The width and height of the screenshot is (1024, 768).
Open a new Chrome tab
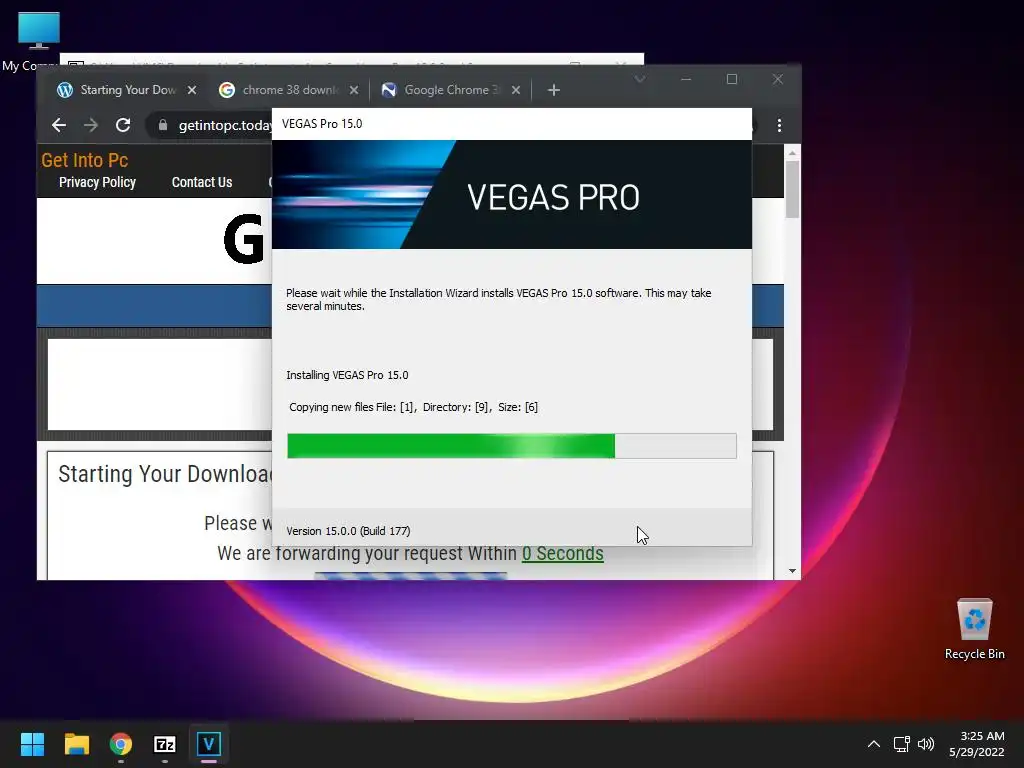click(554, 90)
